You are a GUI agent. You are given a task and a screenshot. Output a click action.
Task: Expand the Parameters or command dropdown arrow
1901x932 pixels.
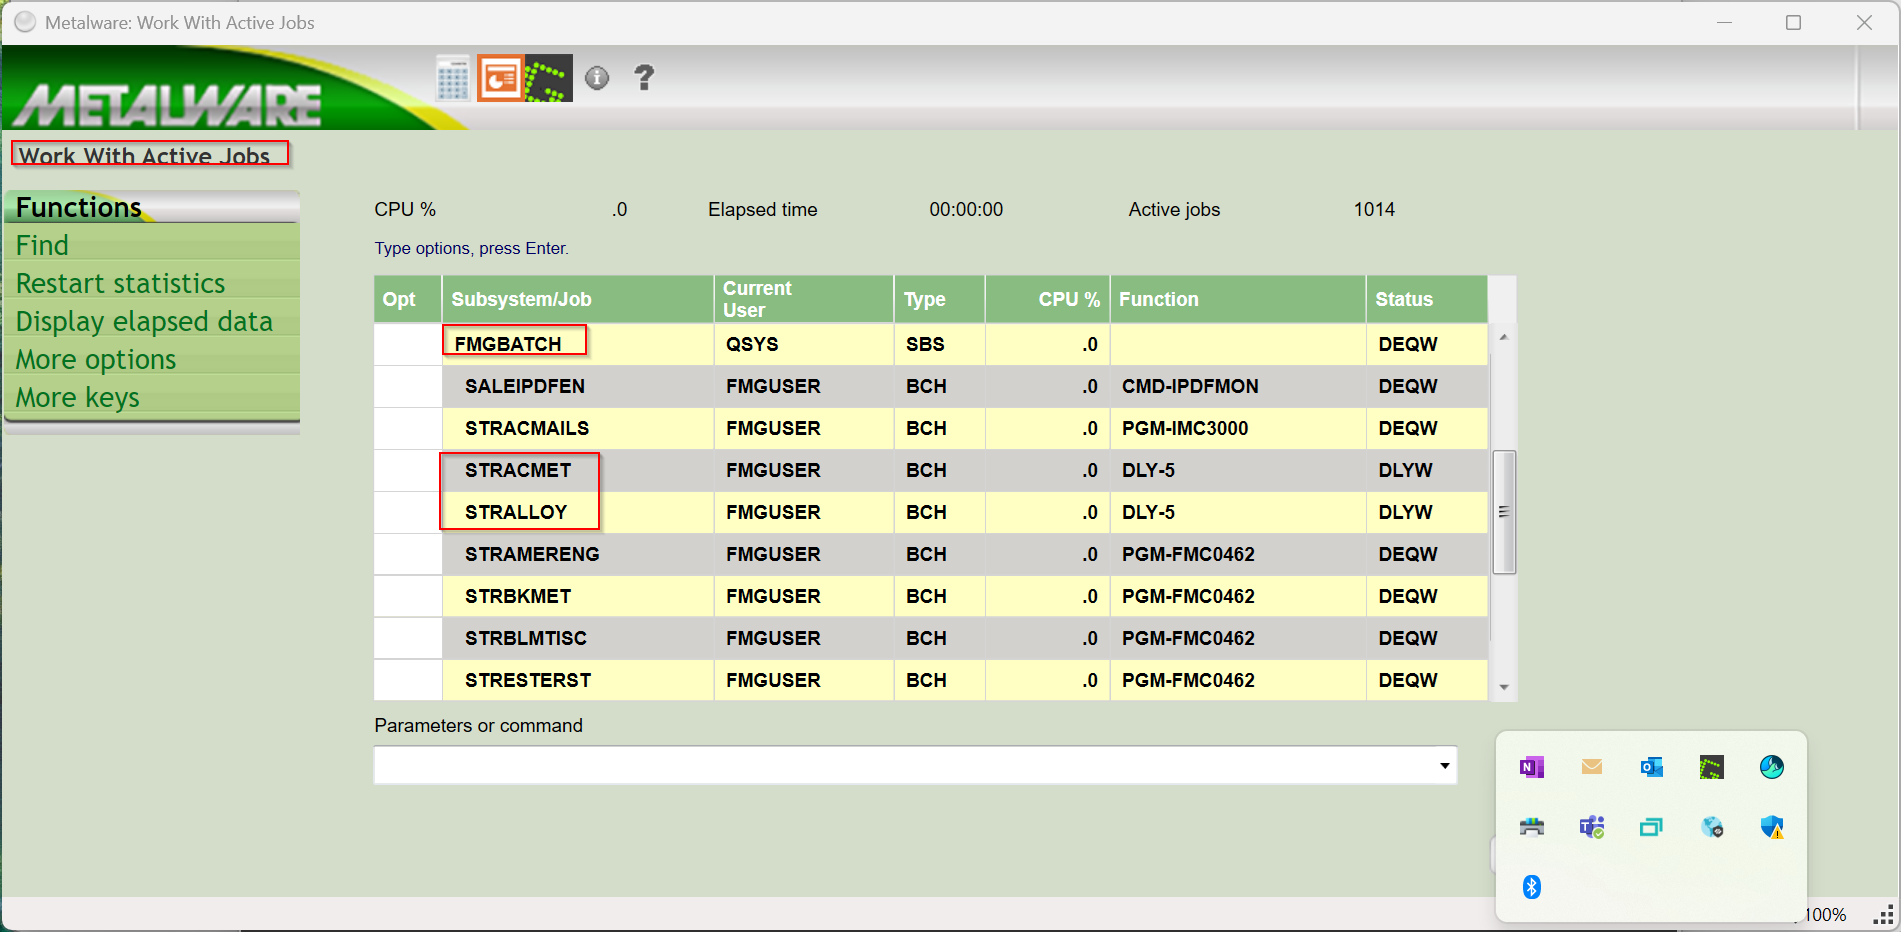click(1444, 765)
